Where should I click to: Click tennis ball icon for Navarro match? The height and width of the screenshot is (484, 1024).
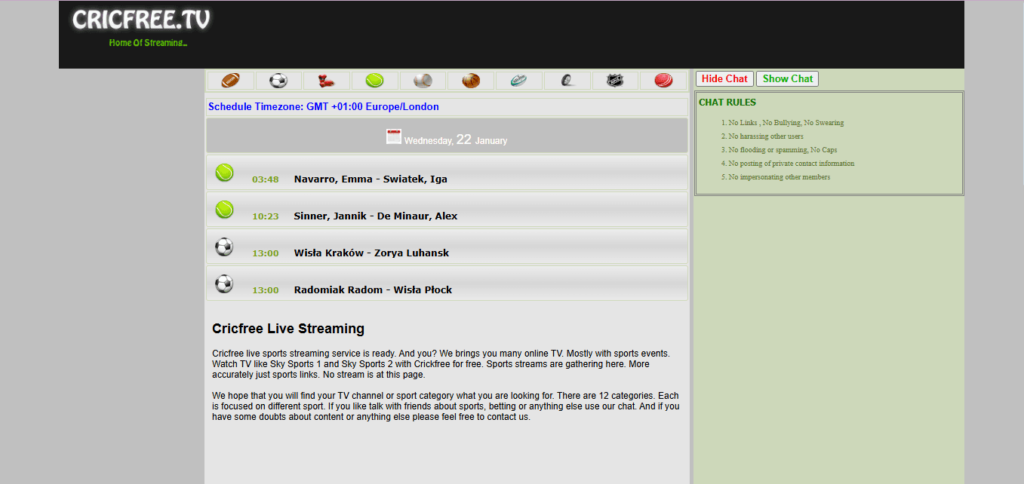(225, 172)
